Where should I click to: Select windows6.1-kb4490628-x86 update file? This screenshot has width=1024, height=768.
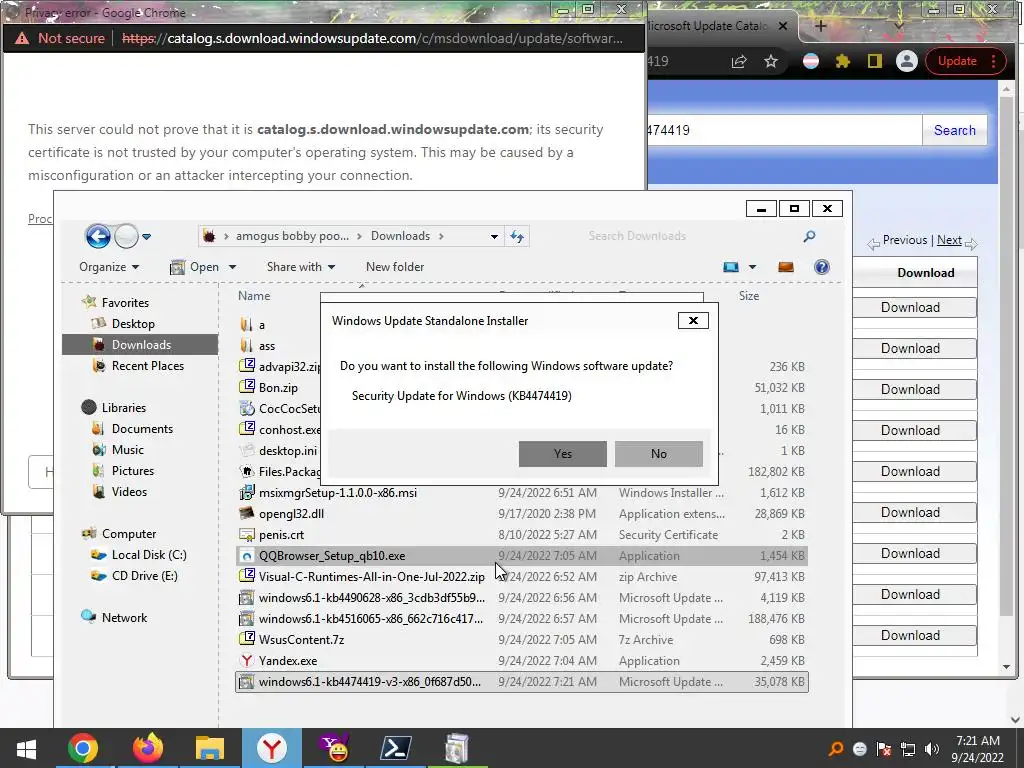[372, 598]
